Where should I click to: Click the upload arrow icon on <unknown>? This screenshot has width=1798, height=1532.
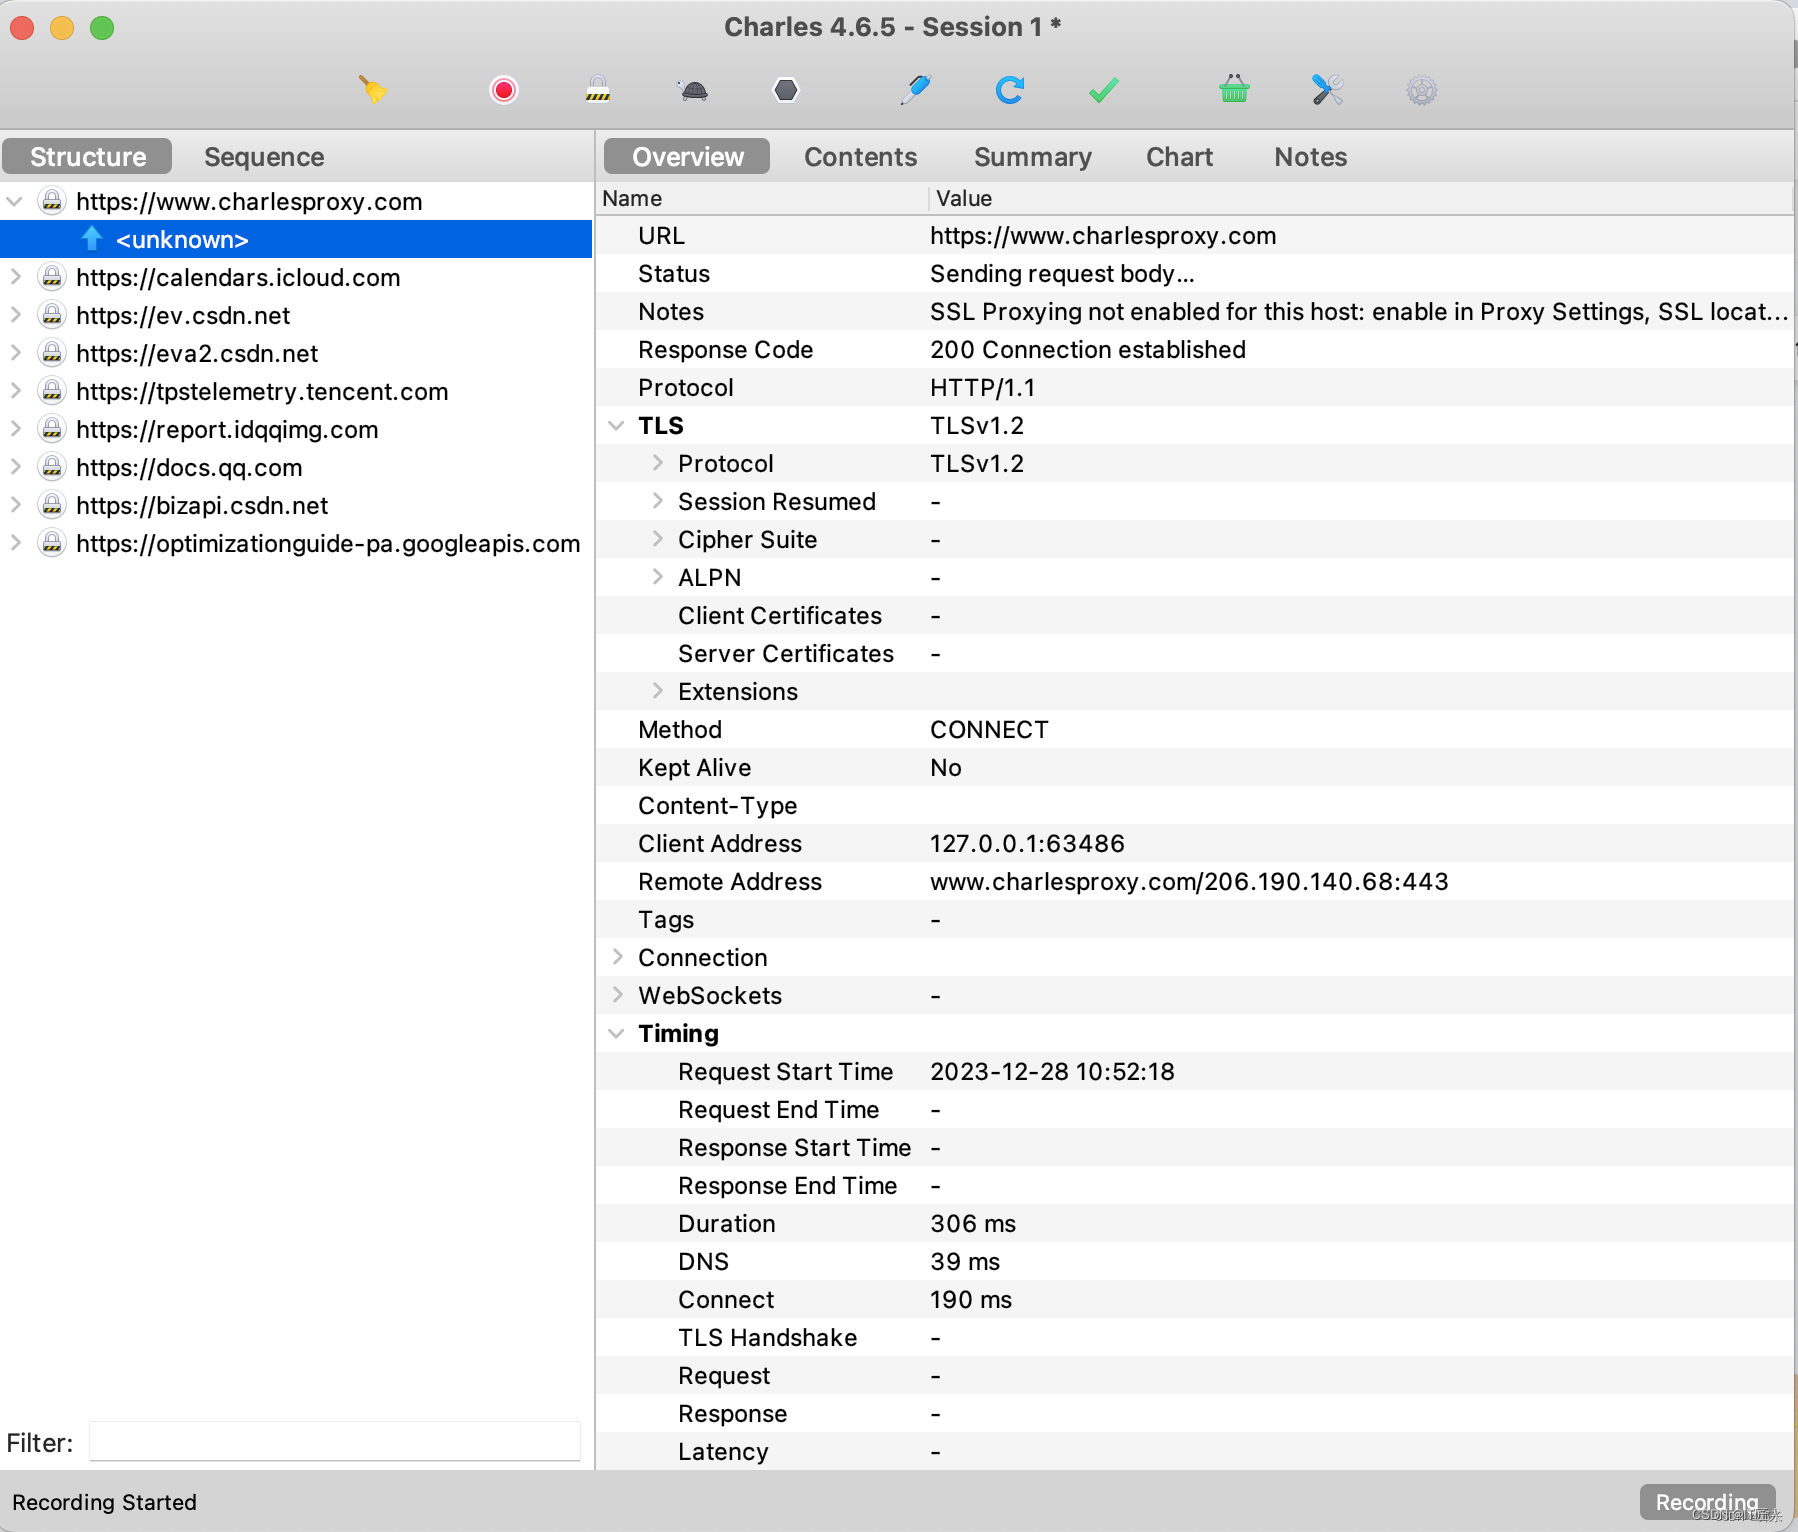tap(91, 238)
